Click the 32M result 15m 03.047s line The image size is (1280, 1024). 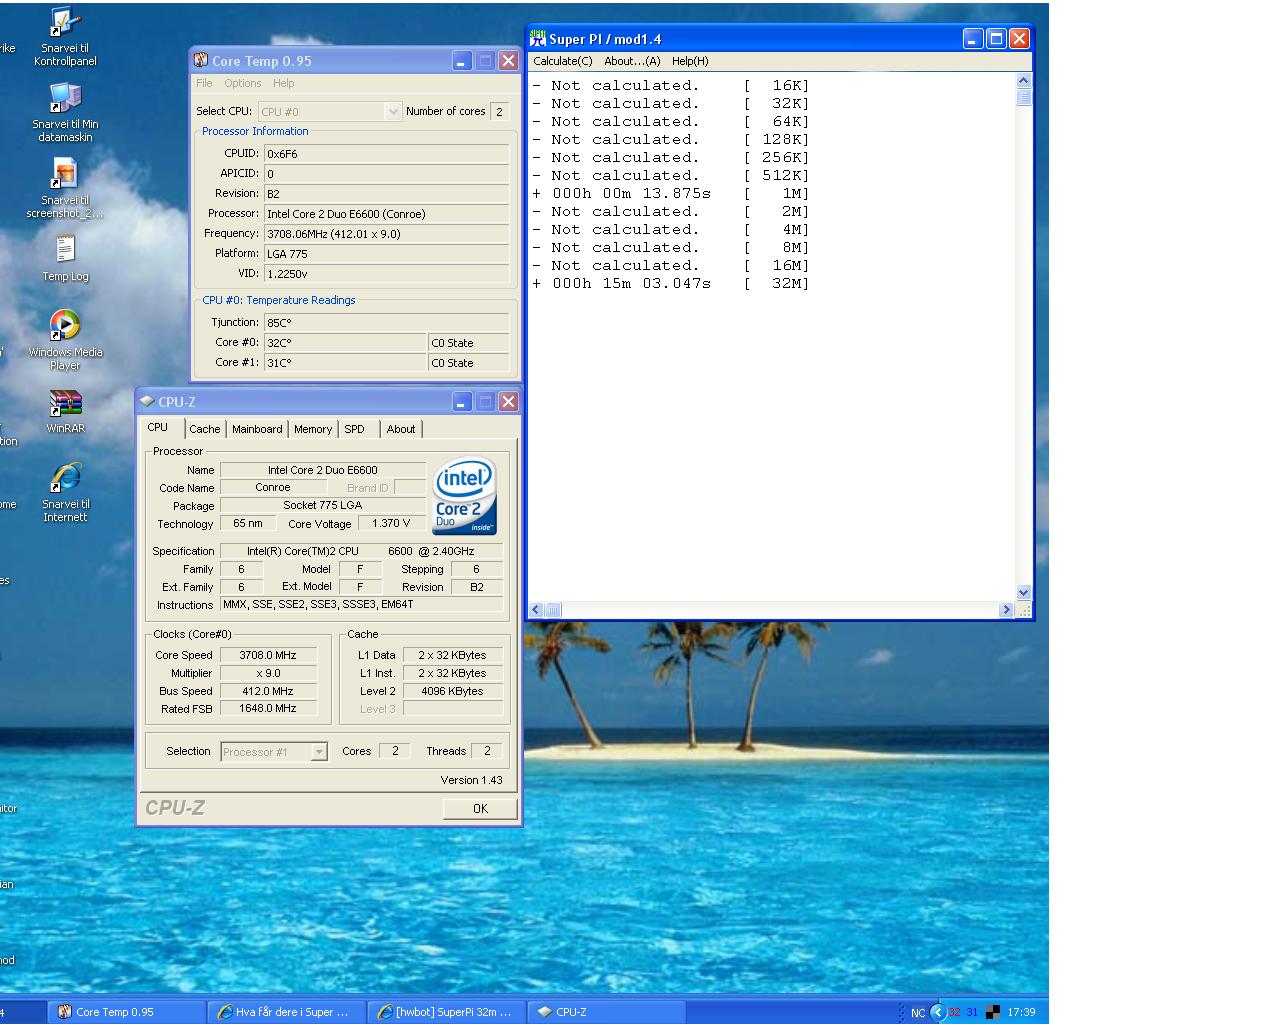click(x=670, y=283)
